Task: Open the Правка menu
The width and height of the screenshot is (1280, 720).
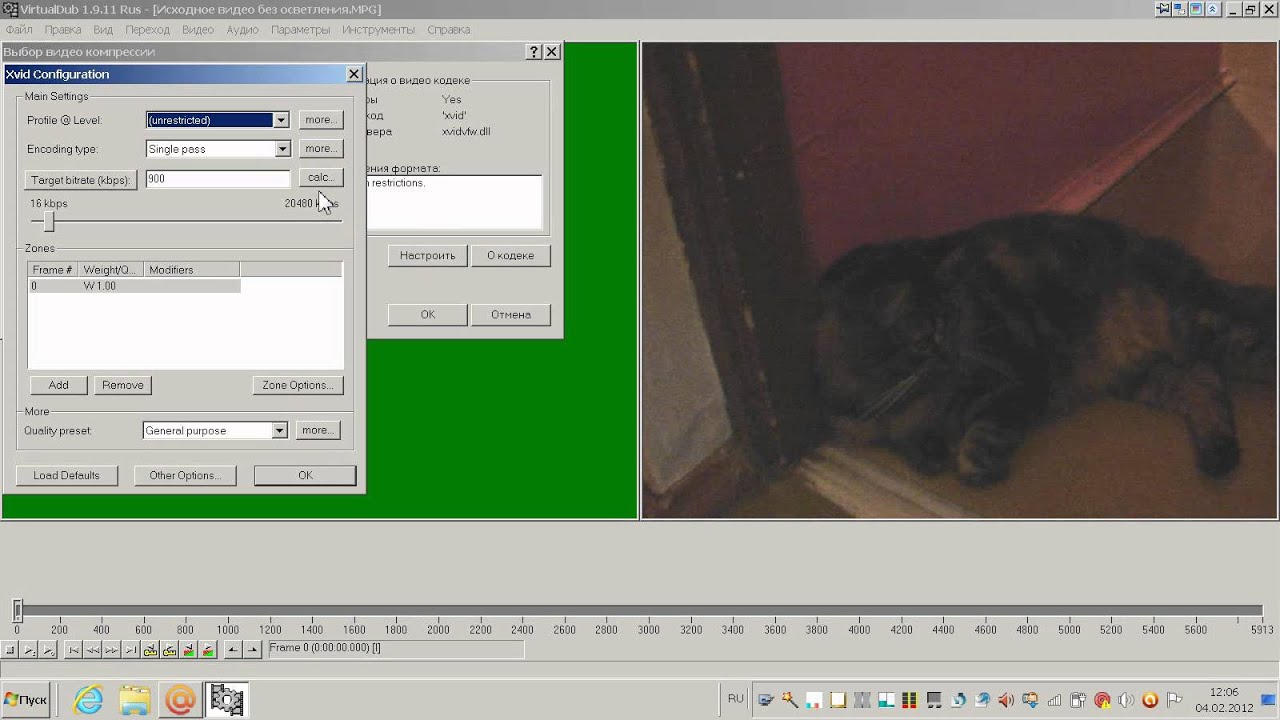Action: click(63, 30)
